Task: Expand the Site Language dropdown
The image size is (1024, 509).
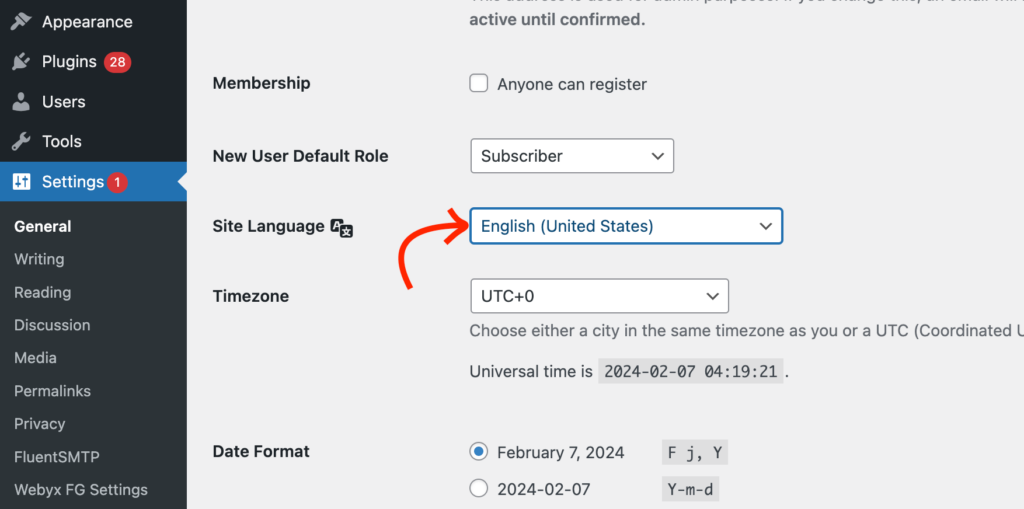Action: click(626, 226)
